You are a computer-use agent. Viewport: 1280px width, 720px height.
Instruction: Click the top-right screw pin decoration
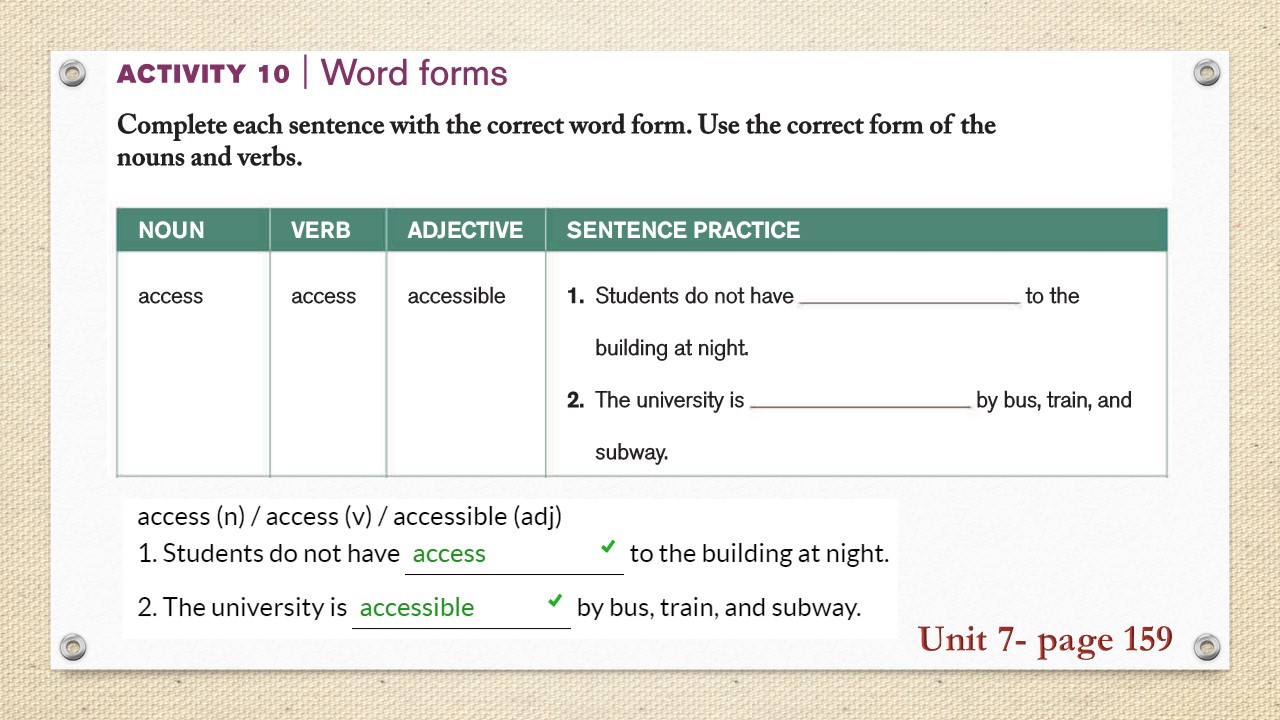1207,72
